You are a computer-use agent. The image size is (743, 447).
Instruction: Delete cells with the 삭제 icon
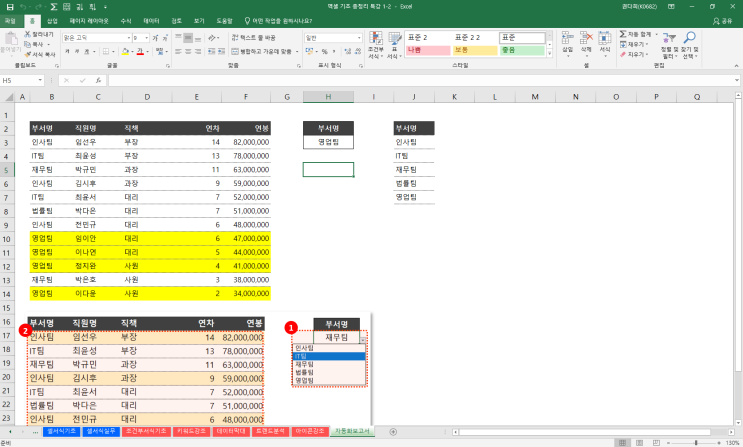point(586,45)
